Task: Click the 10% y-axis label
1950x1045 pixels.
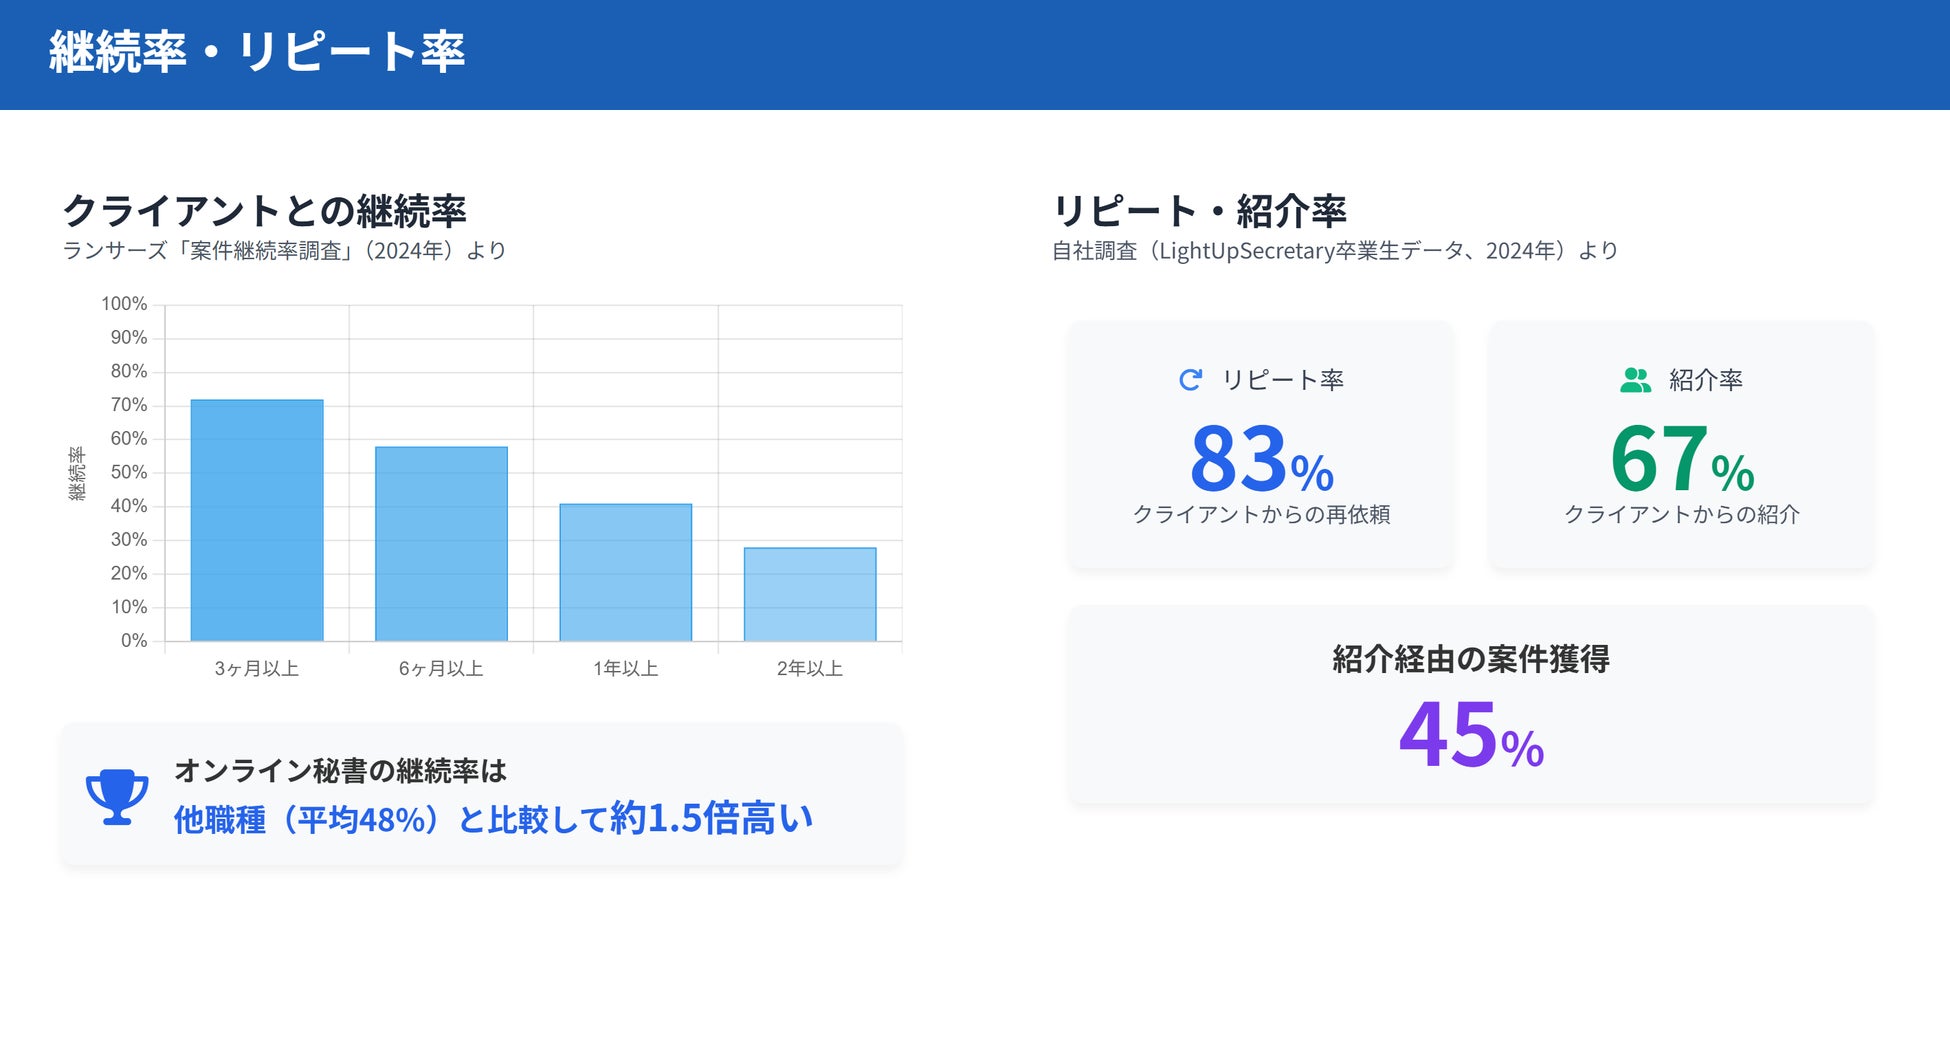Action: click(x=129, y=607)
